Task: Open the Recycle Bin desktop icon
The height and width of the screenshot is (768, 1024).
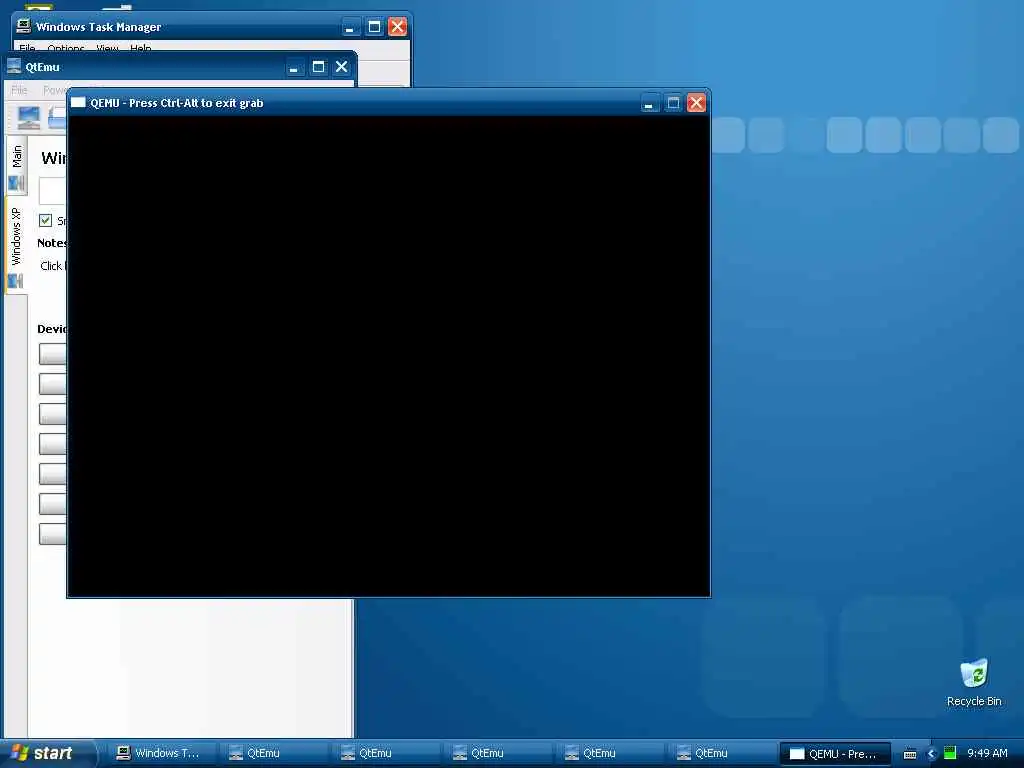Action: pyautogui.click(x=974, y=683)
